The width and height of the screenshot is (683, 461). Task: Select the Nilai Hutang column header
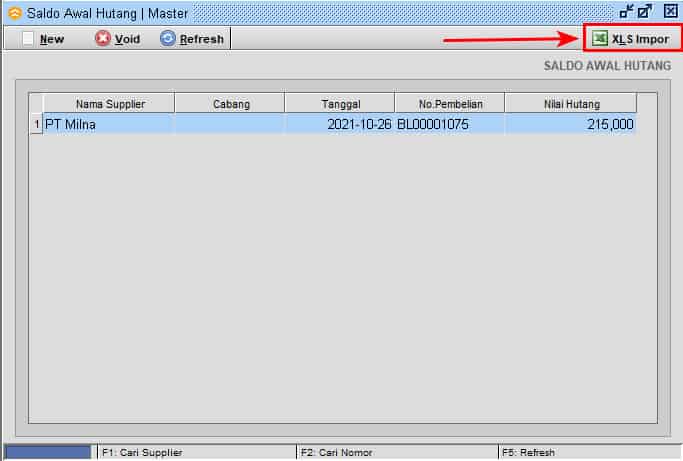coord(570,104)
